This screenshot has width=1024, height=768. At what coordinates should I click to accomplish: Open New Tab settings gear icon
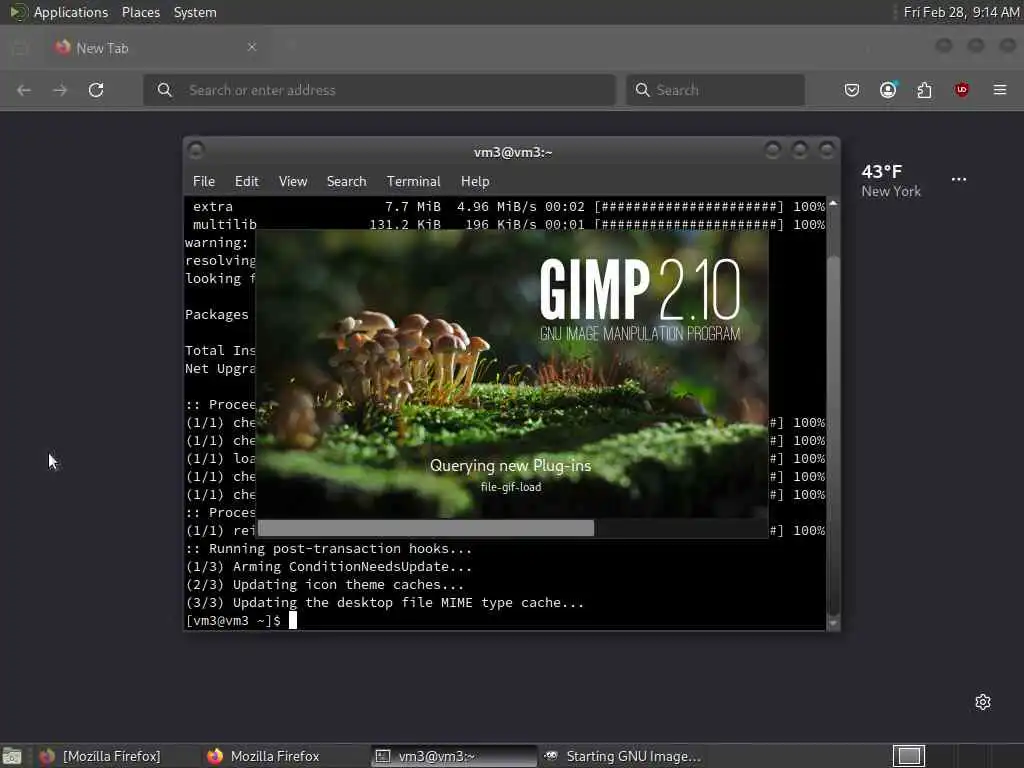(983, 702)
